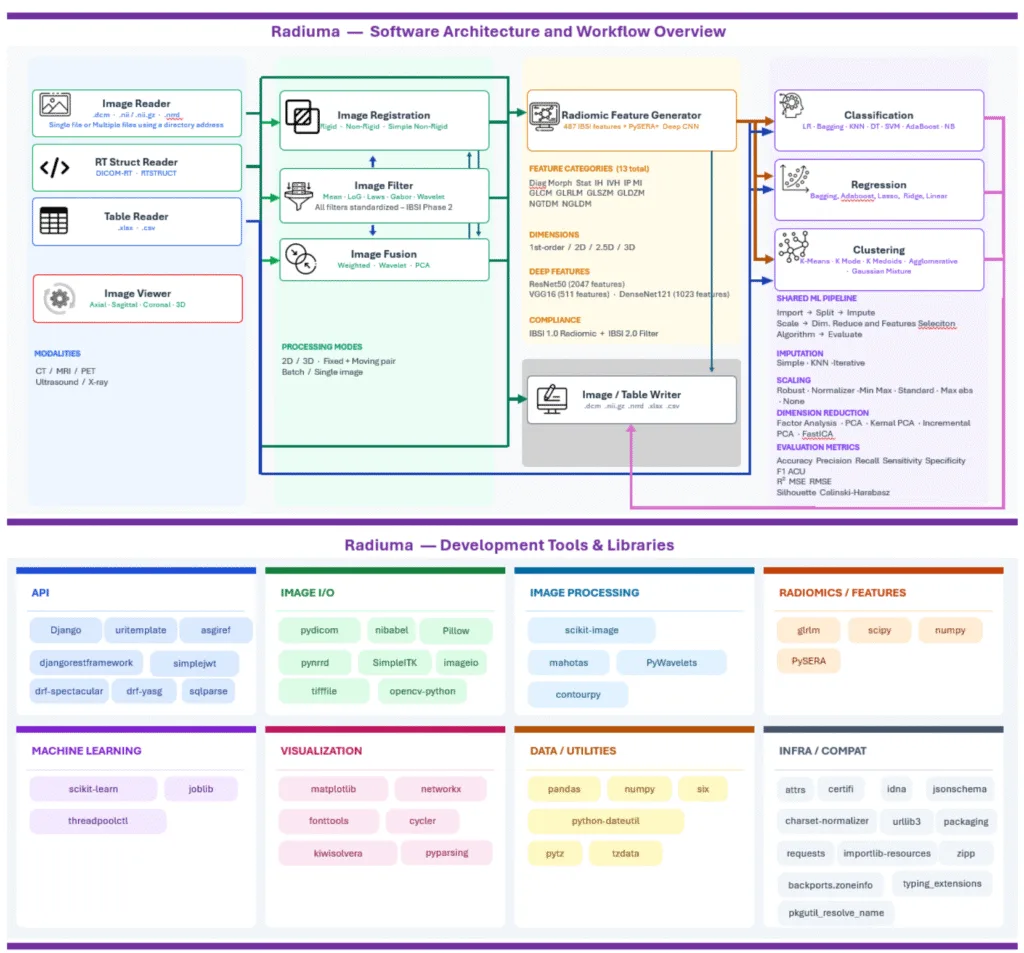1024x953 pixels.
Task: Click the jsonschema chip
Action: 959,788
